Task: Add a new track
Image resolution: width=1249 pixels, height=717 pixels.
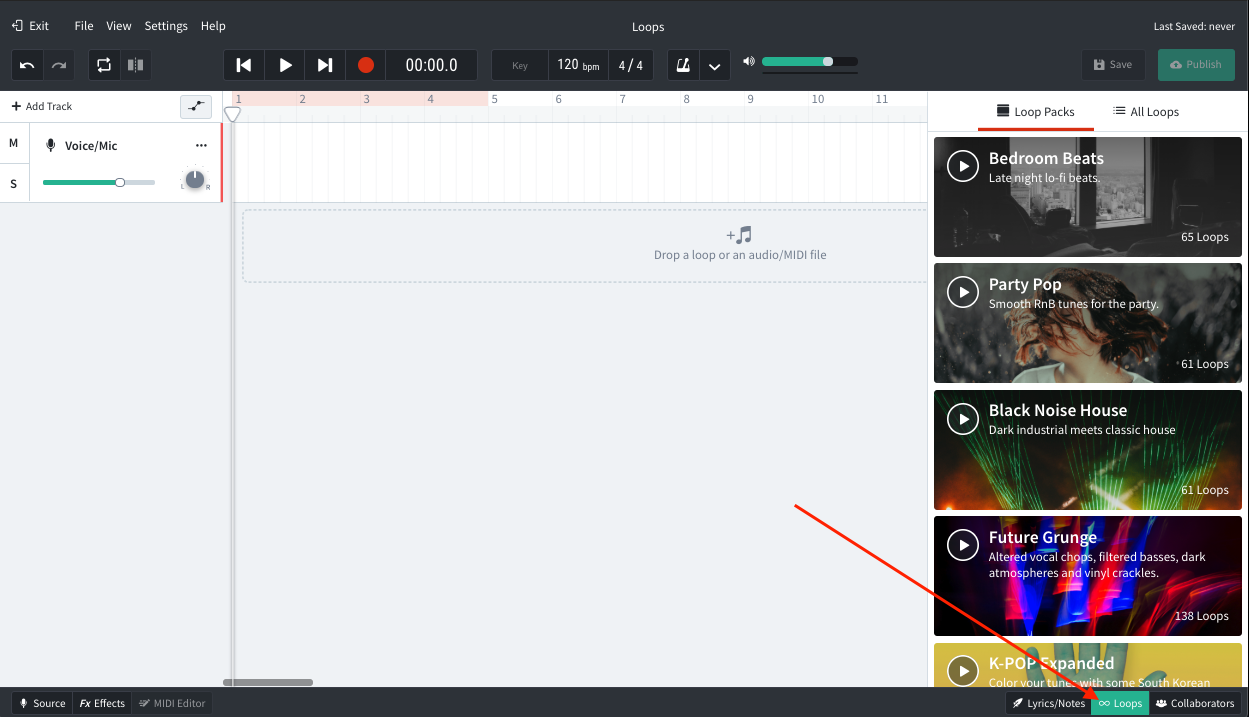Action: [x=42, y=105]
